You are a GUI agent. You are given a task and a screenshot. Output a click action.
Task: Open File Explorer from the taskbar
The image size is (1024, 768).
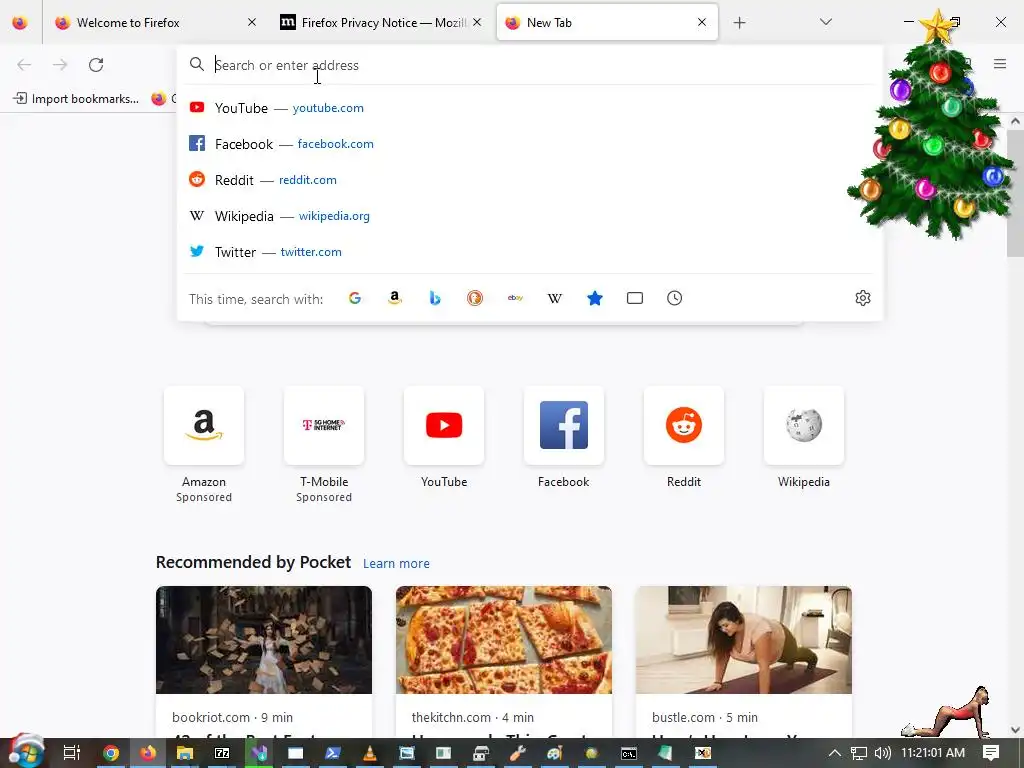click(185, 753)
